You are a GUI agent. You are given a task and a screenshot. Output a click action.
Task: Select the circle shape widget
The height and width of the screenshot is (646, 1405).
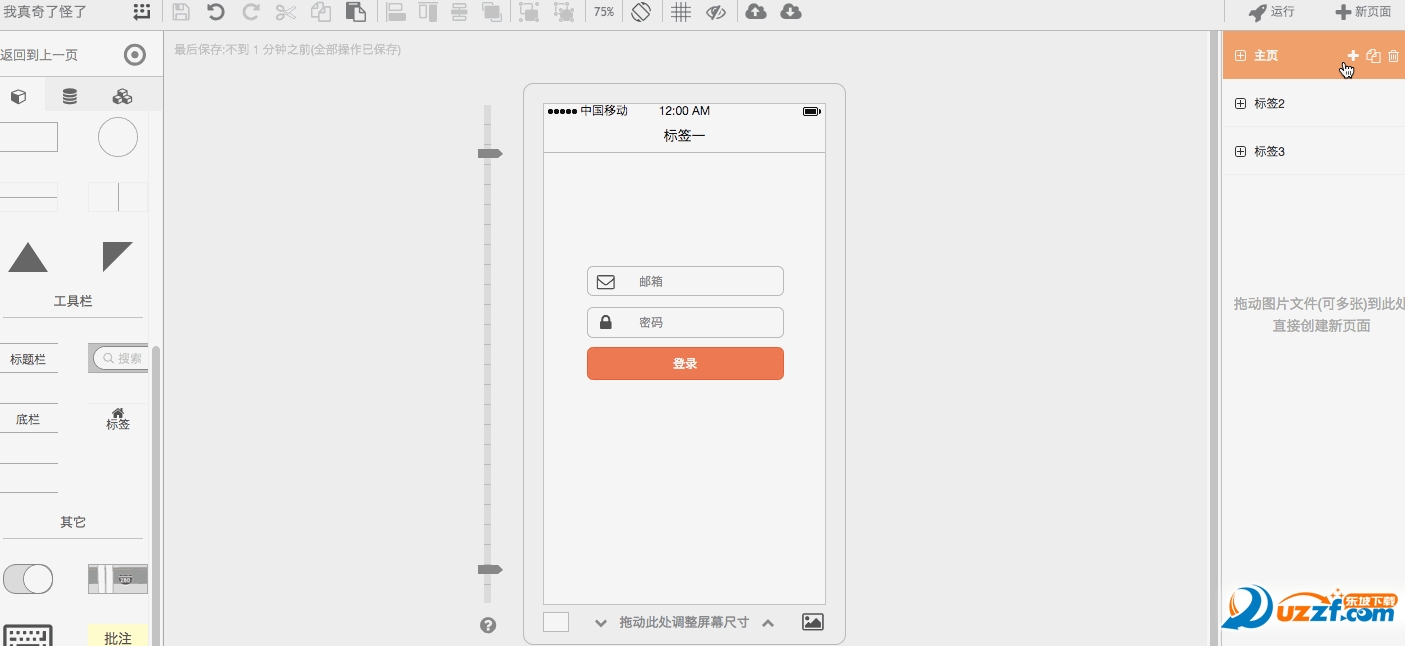coord(118,137)
